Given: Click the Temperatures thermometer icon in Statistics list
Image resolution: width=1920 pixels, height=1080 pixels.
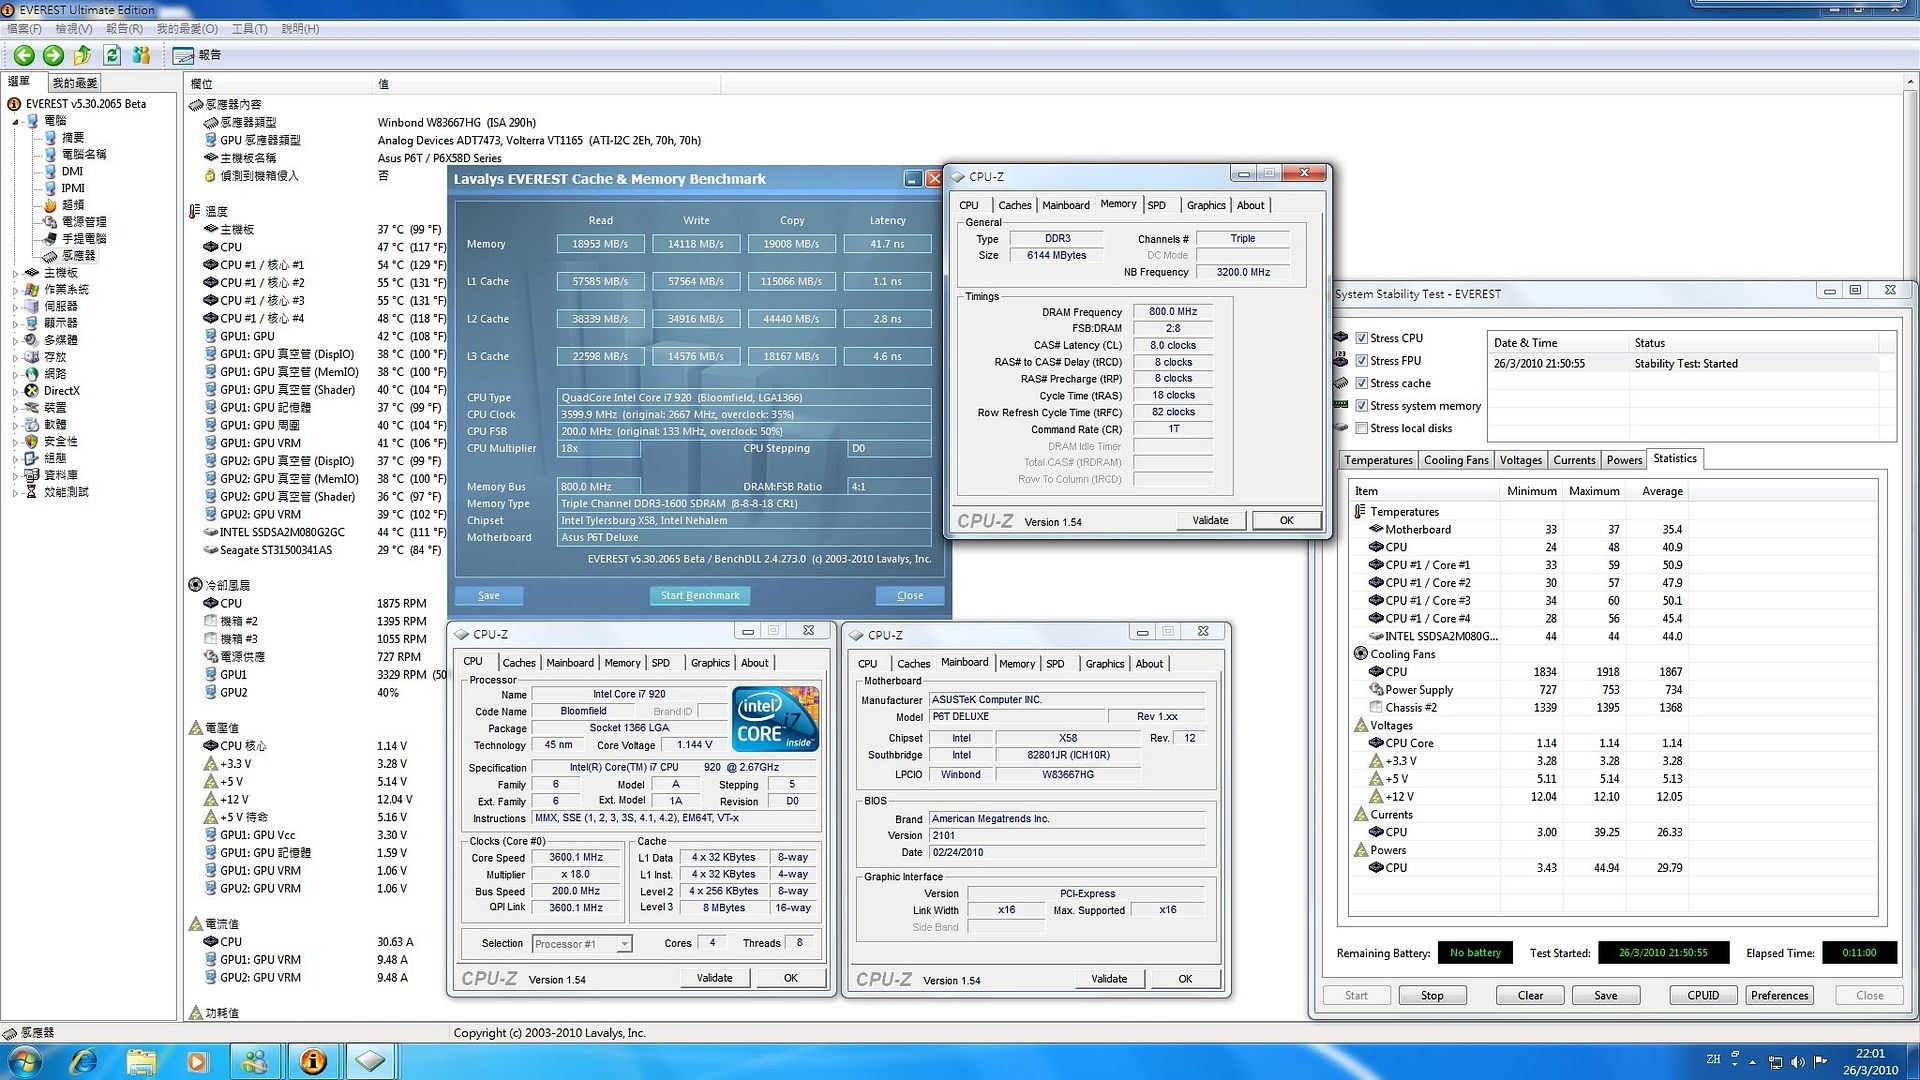Looking at the screenshot, I should click(1360, 512).
